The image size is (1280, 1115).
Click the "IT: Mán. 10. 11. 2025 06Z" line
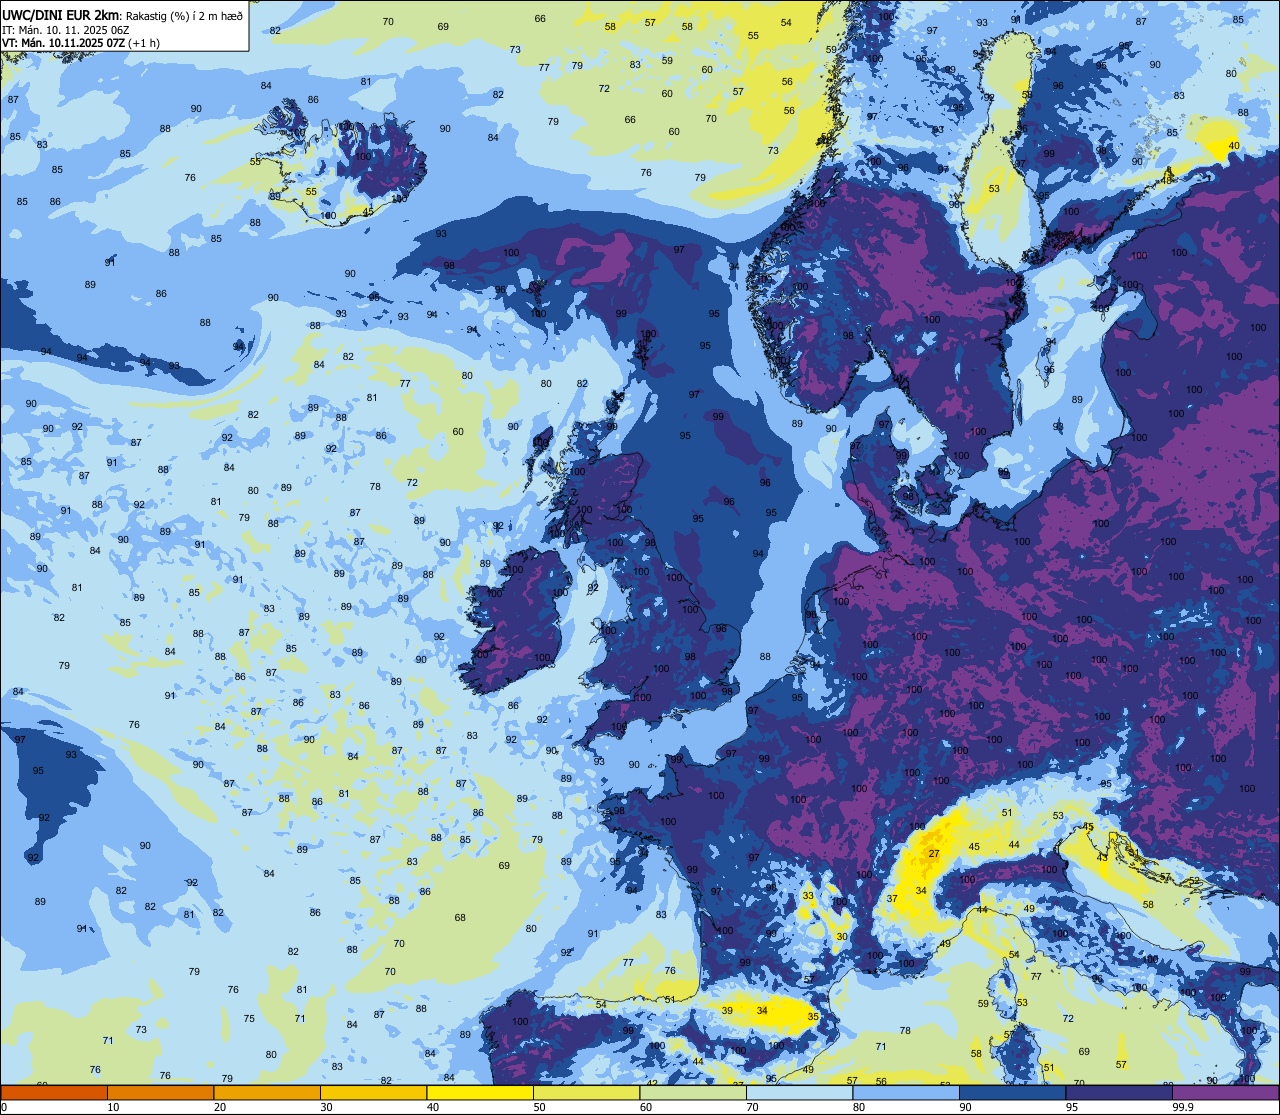pyautogui.click(x=66, y=29)
